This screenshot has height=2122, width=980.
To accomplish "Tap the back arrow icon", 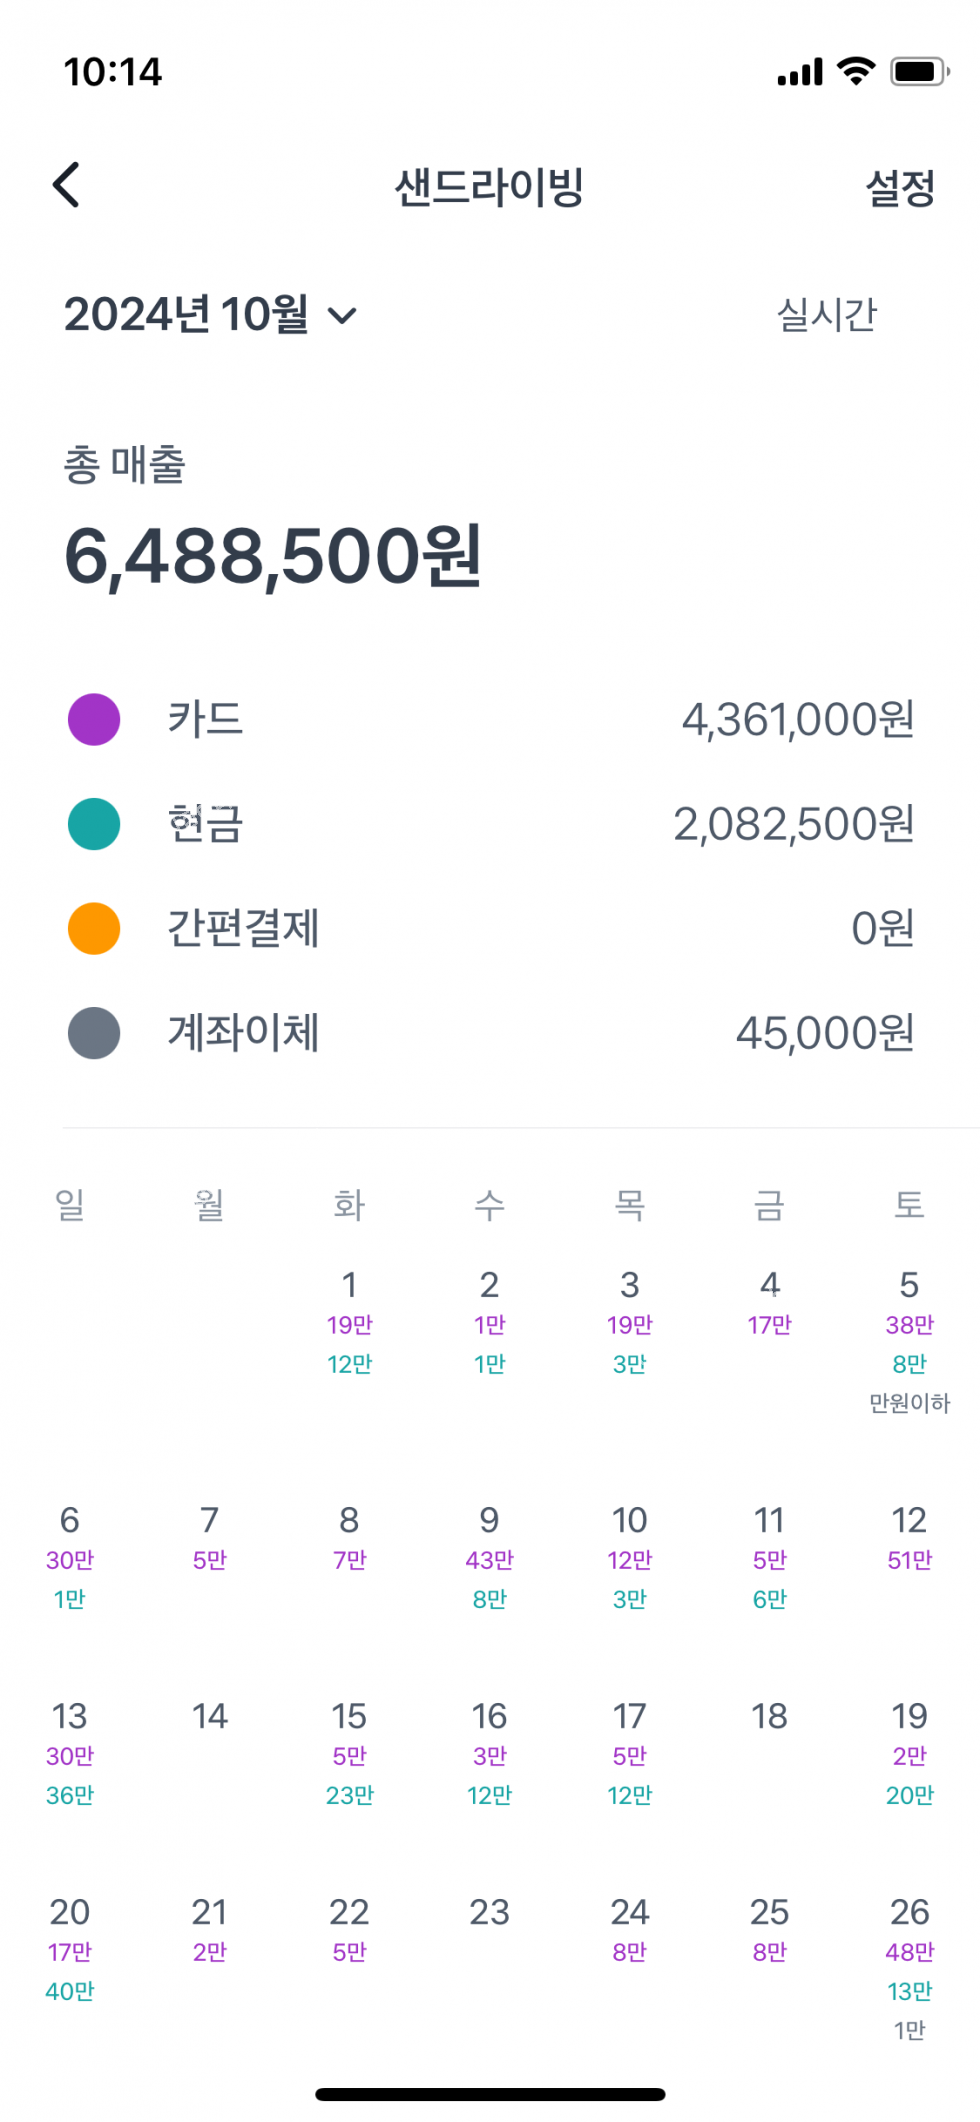I will (67, 185).
